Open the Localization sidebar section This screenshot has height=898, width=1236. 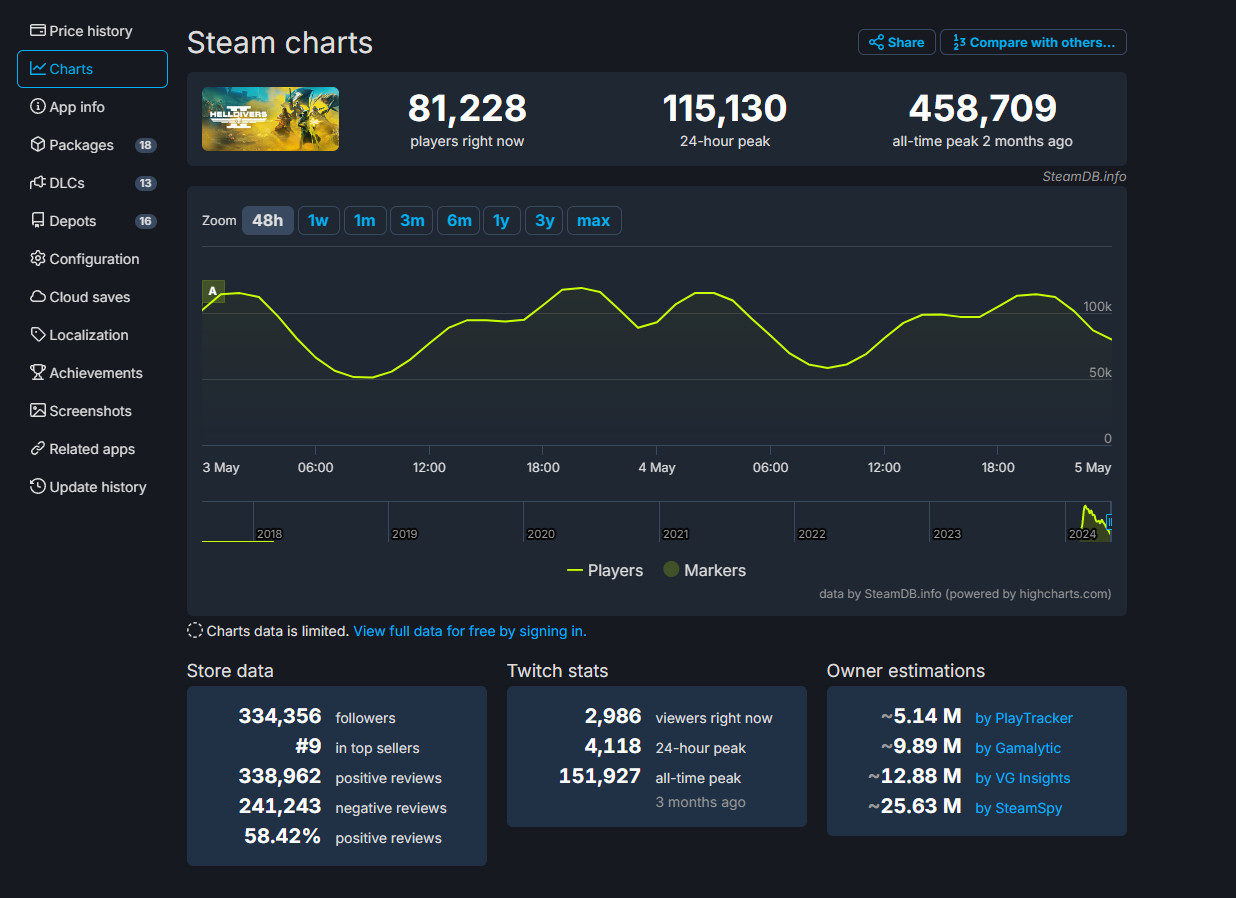coord(89,335)
